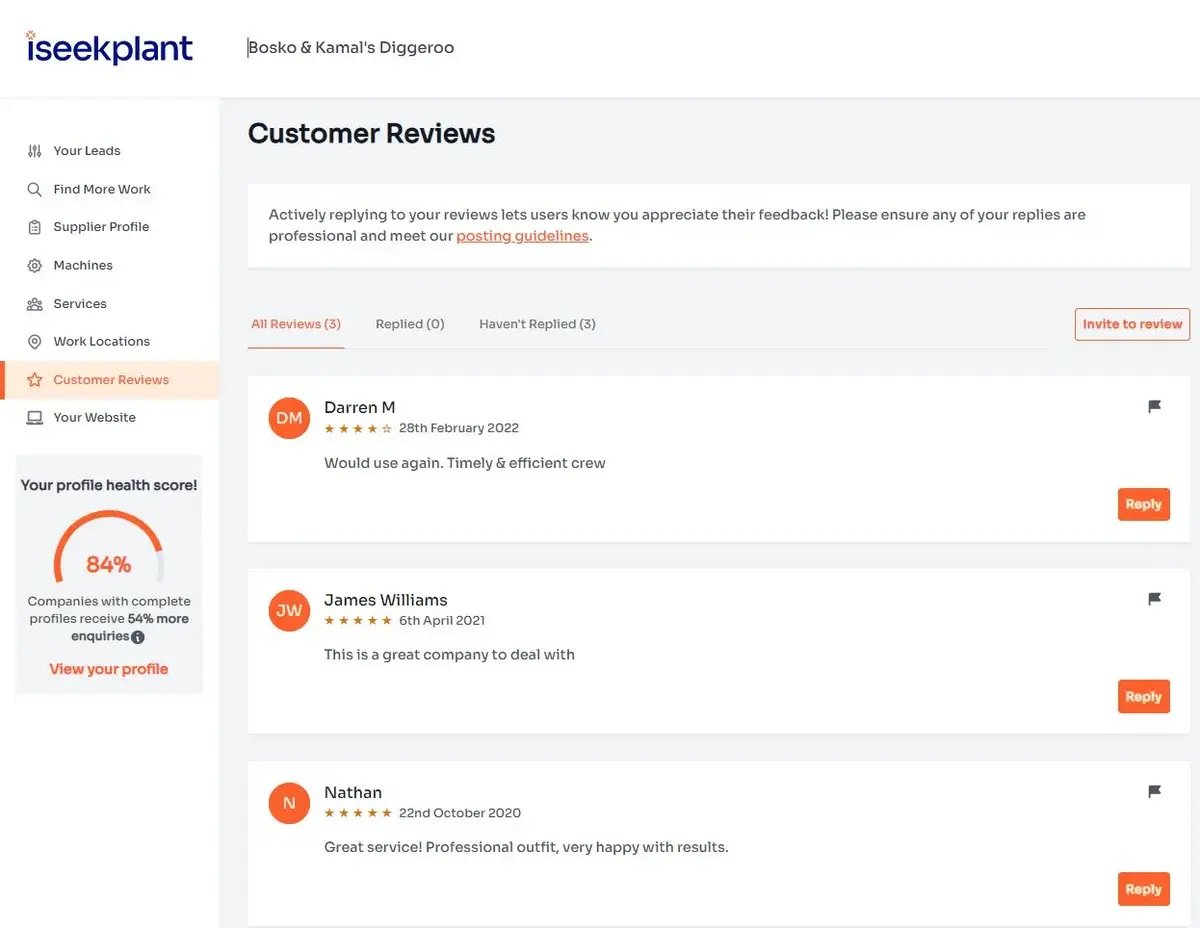Click the 84% profile health gauge

click(109, 549)
